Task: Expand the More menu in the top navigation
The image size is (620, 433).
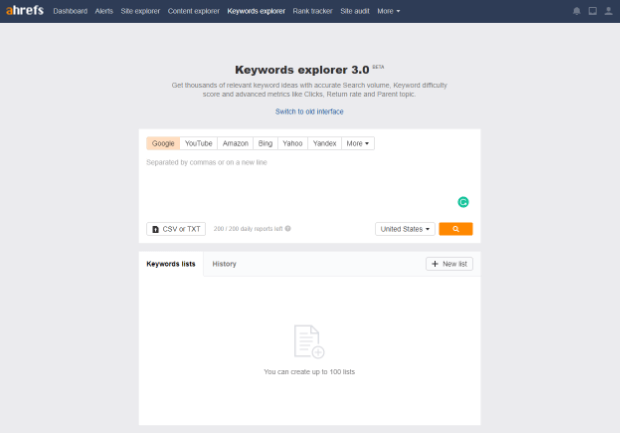Action: click(389, 11)
